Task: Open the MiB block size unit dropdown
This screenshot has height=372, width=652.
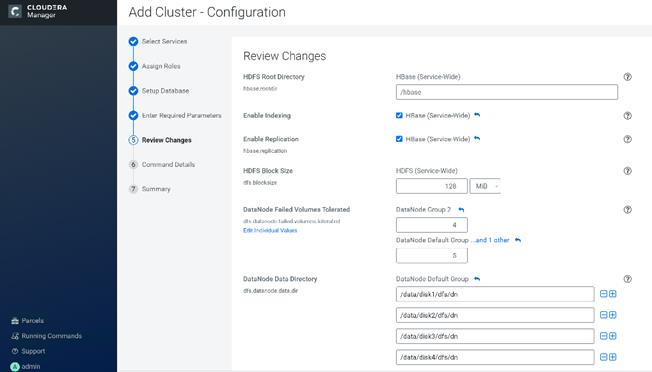Action: (485, 186)
